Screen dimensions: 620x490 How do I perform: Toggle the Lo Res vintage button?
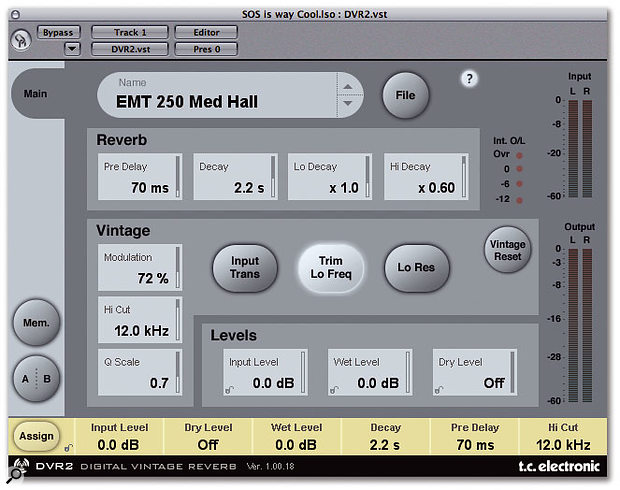[416, 268]
